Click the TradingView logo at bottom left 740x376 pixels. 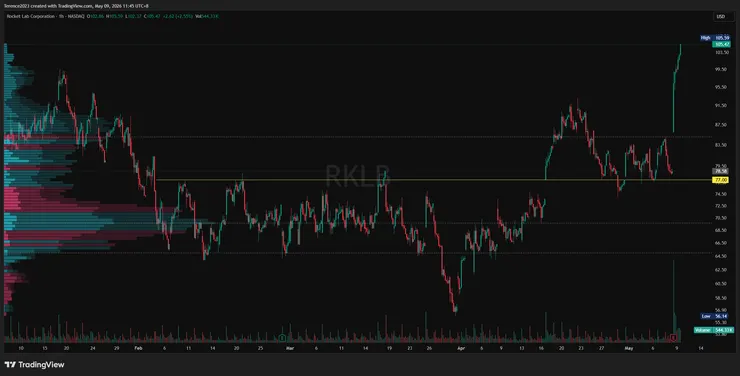pos(34,365)
